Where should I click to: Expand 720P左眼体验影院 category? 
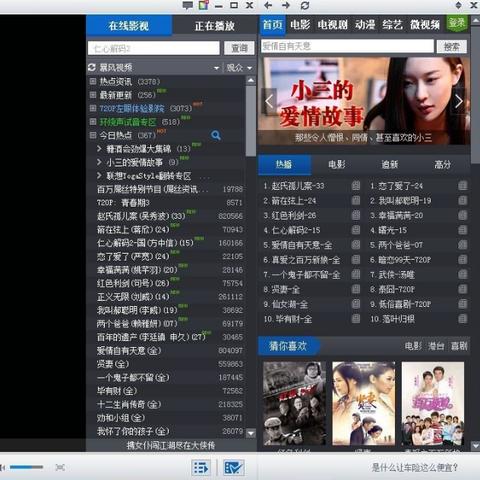(93, 108)
